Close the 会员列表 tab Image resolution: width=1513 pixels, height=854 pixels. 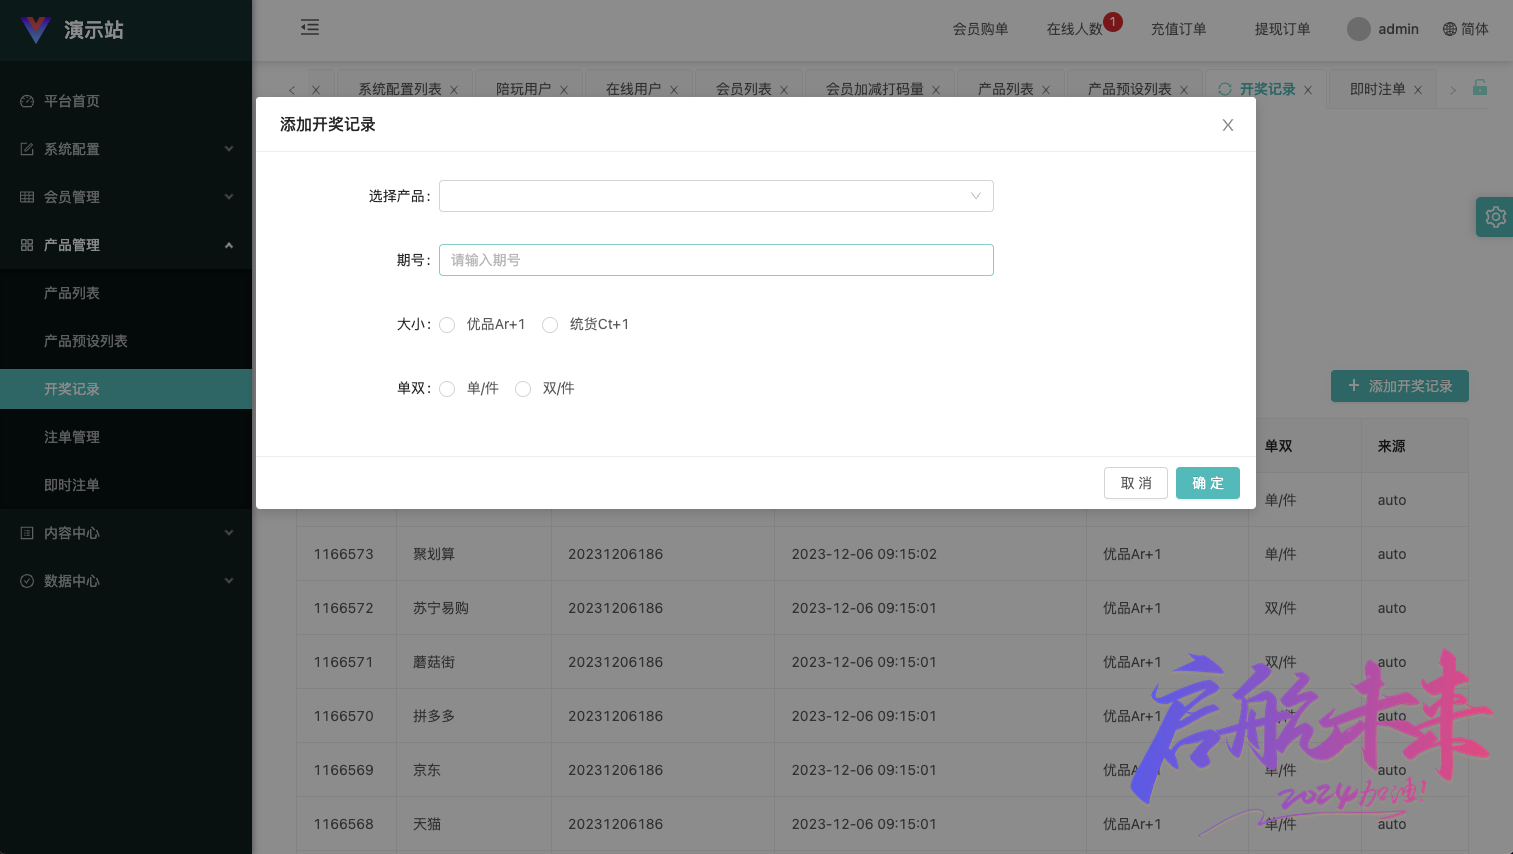click(x=784, y=90)
